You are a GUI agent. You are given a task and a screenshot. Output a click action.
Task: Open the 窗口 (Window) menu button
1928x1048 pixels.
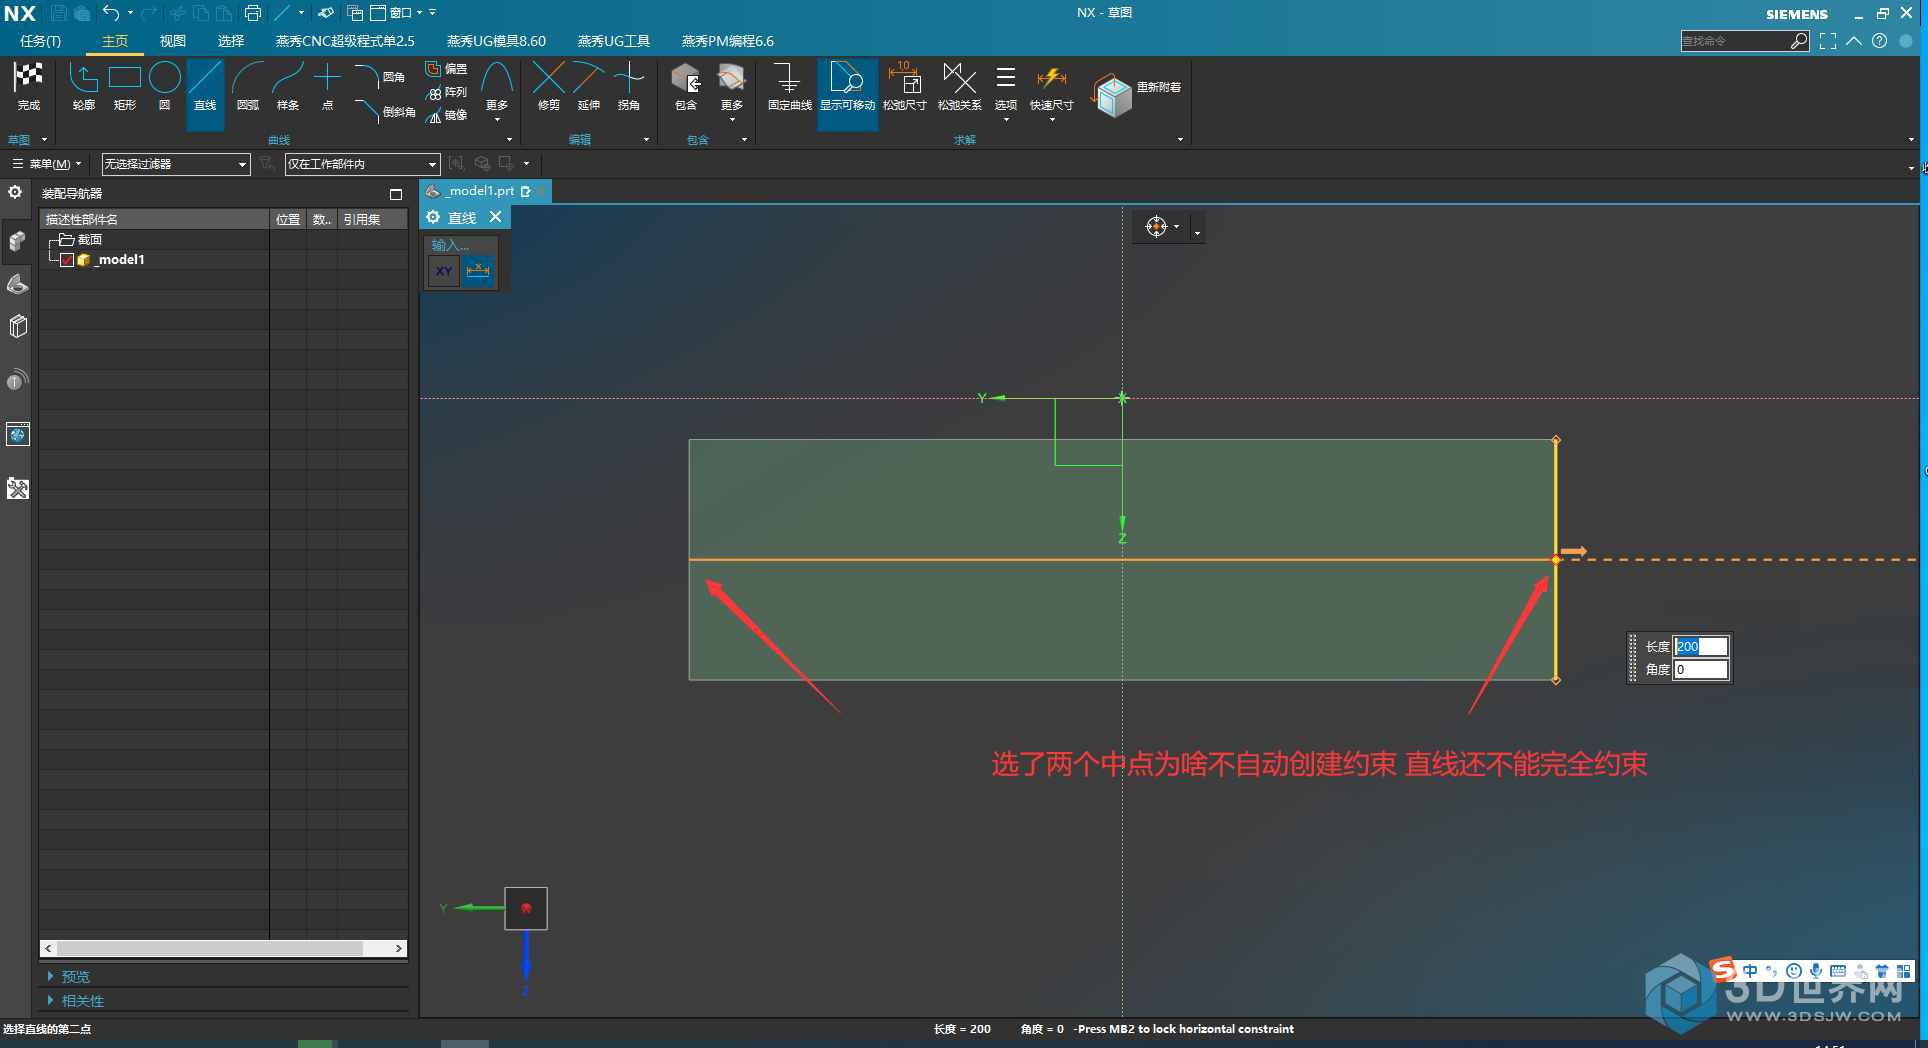[397, 13]
